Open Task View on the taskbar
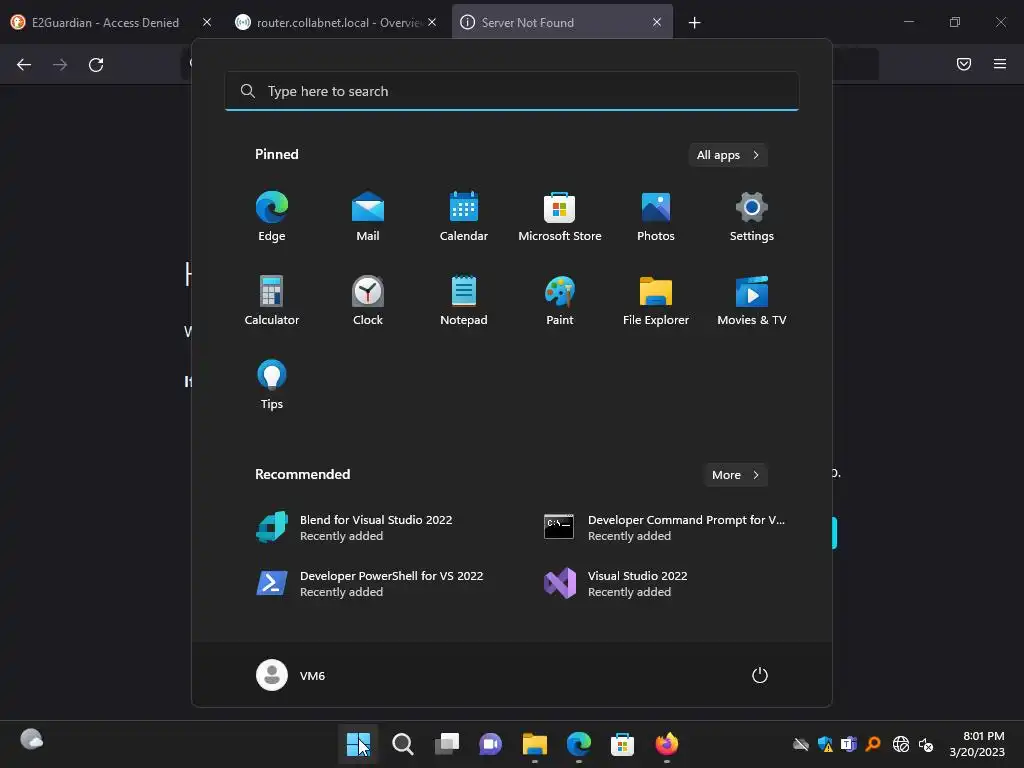This screenshot has height=768, width=1024. pos(447,744)
